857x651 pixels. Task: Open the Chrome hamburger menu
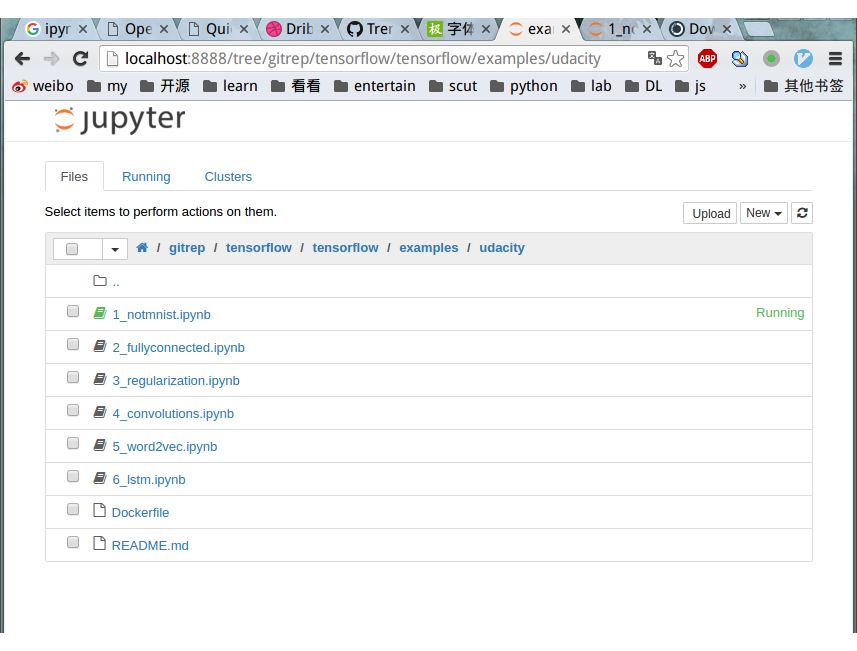tap(835, 58)
